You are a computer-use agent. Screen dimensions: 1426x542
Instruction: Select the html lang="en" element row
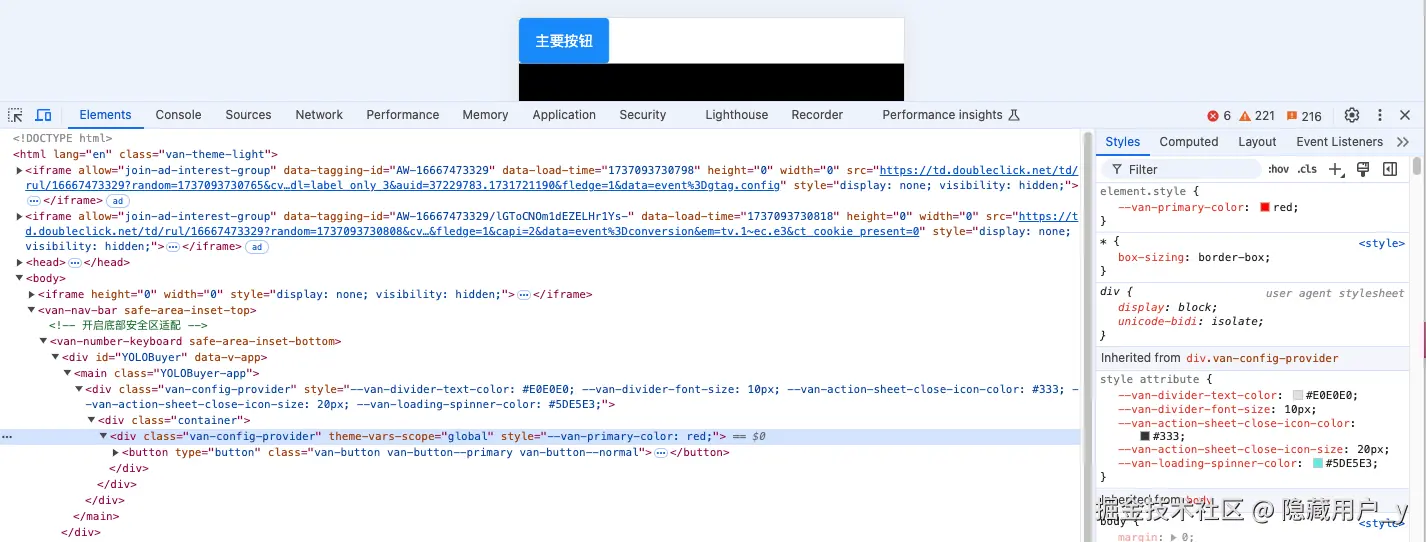click(x=145, y=154)
